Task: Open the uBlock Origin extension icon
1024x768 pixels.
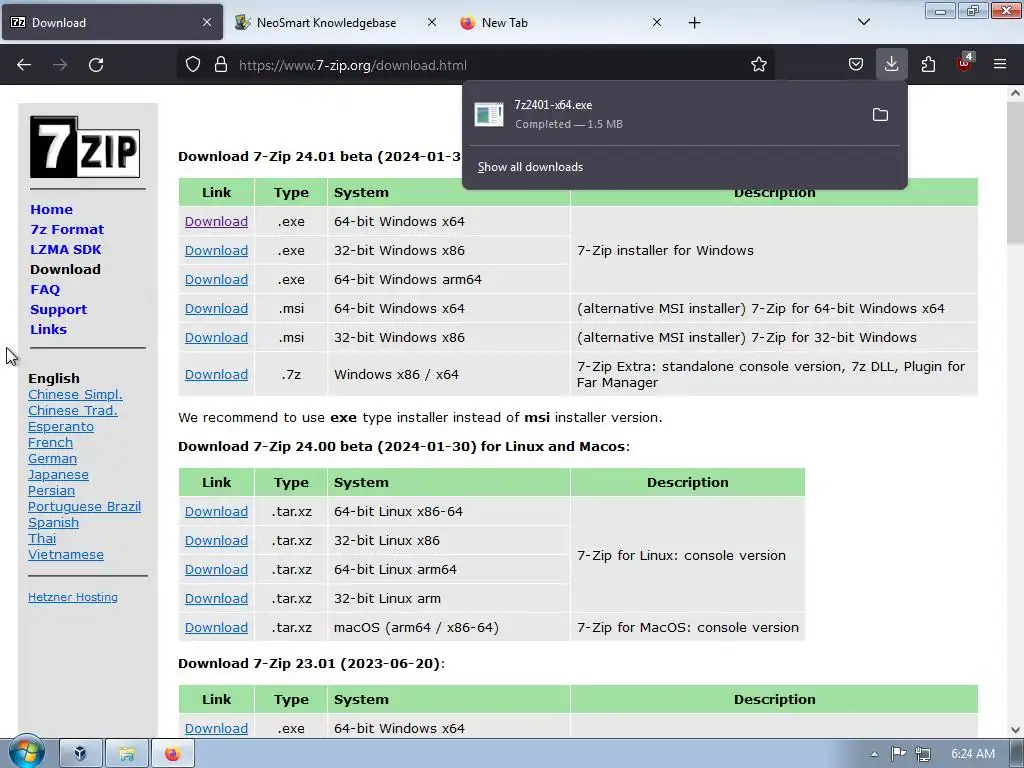Action: (x=964, y=63)
